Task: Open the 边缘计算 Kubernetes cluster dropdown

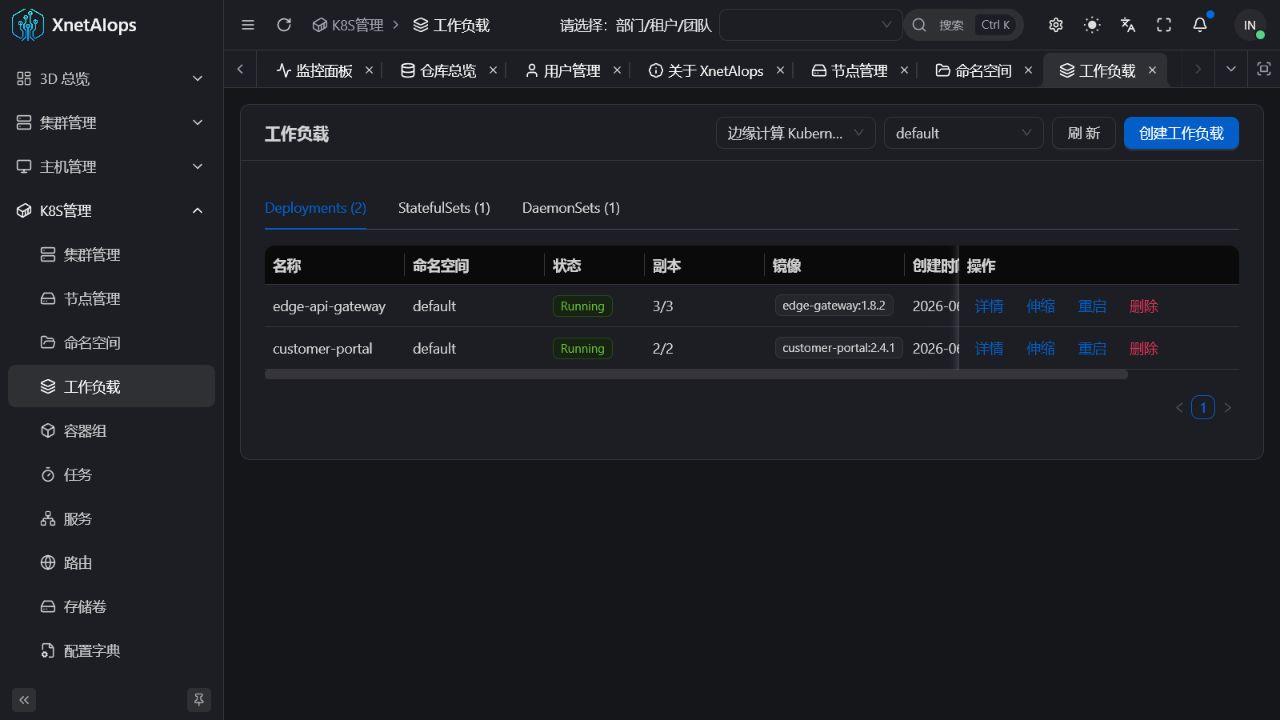Action: pos(796,133)
